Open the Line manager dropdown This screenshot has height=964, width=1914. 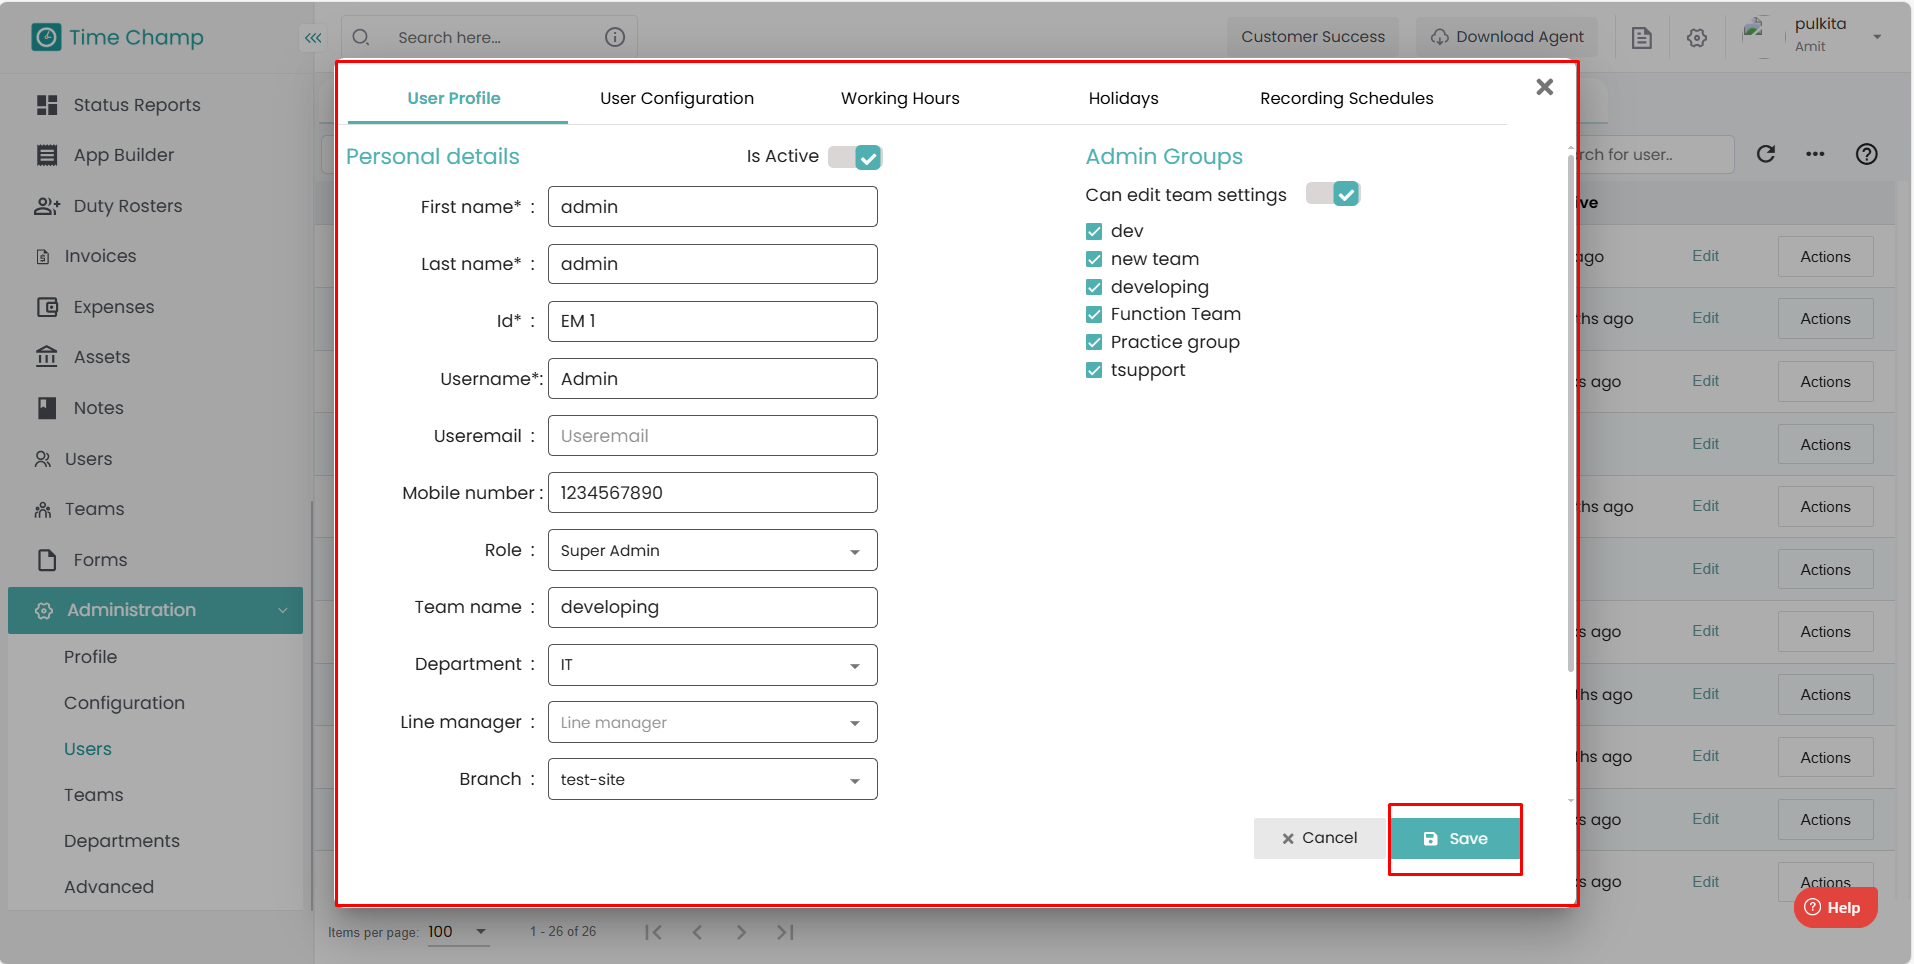tap(713, 722)
